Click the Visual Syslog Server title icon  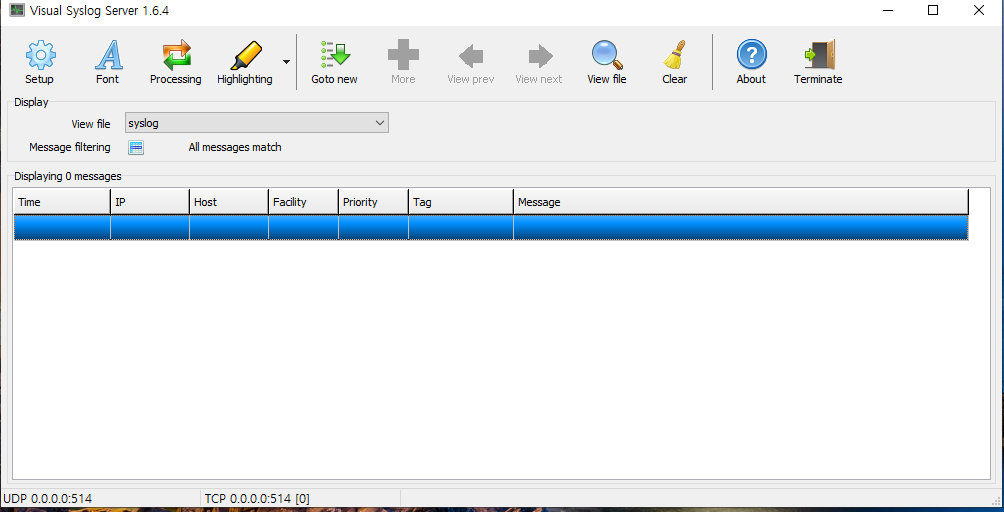[17, 11]
